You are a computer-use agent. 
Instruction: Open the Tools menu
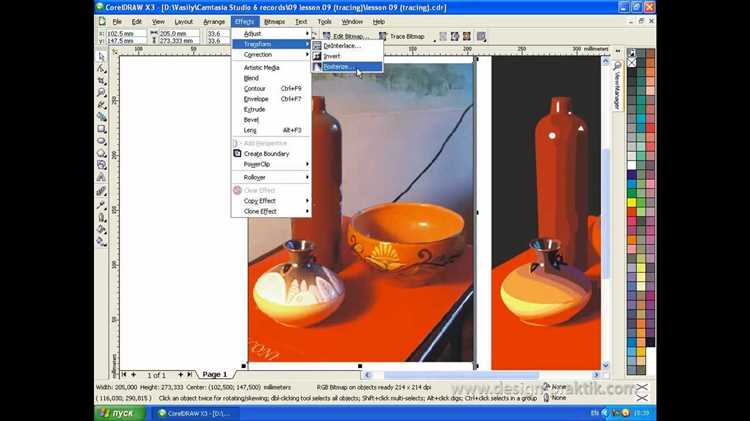pyautogui.click(x=324, y=22)
